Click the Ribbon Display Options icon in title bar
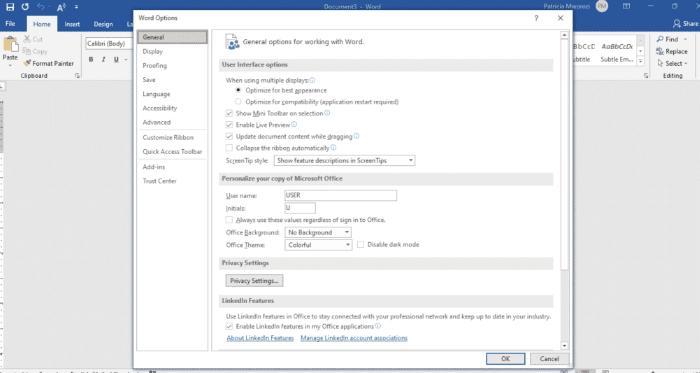 627,6
